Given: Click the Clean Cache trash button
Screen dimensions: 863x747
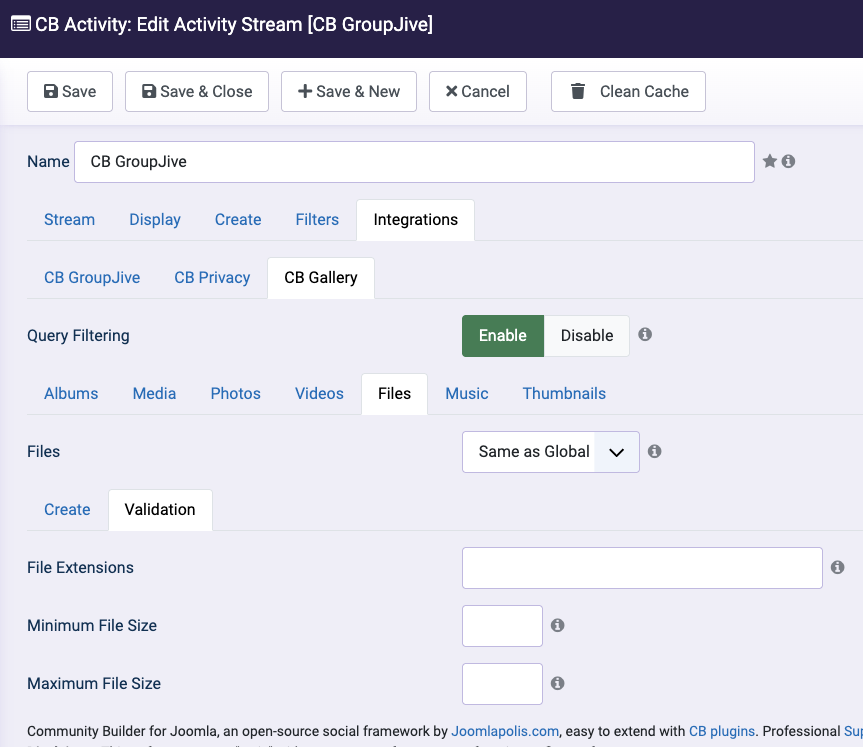Looking at the screenshot, I should click(x=628, y=91).
